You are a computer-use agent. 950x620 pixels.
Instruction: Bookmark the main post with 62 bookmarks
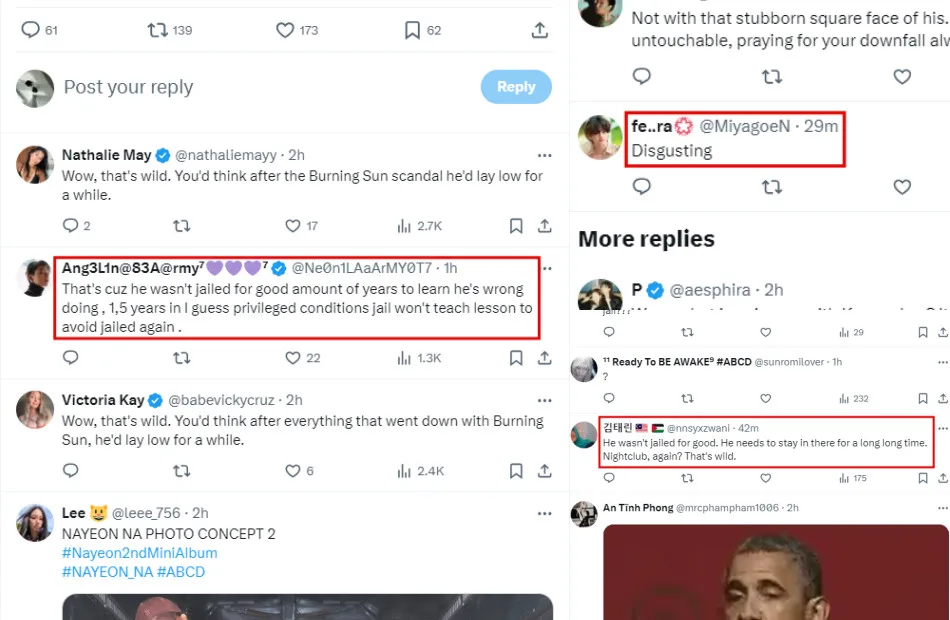(x=412, y=30)
